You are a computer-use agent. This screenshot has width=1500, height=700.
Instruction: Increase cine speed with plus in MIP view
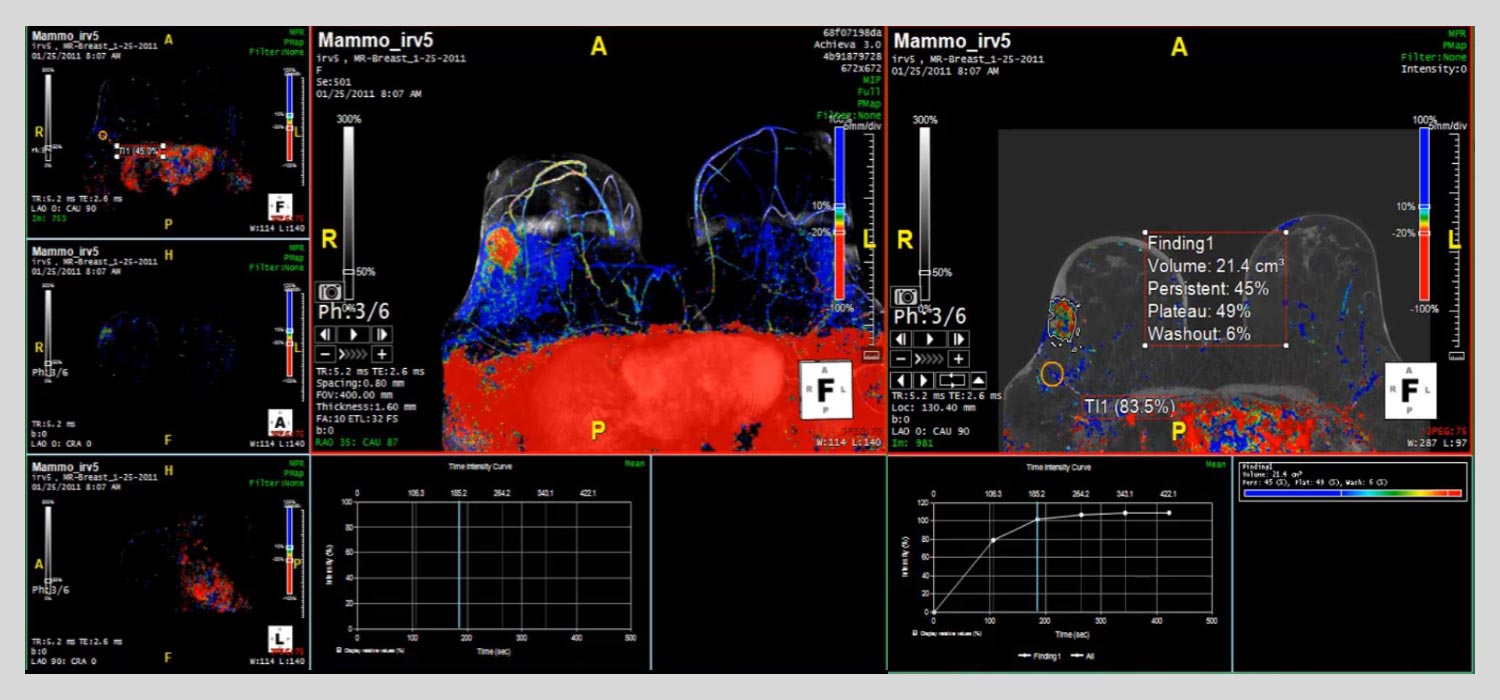point(381,354)
